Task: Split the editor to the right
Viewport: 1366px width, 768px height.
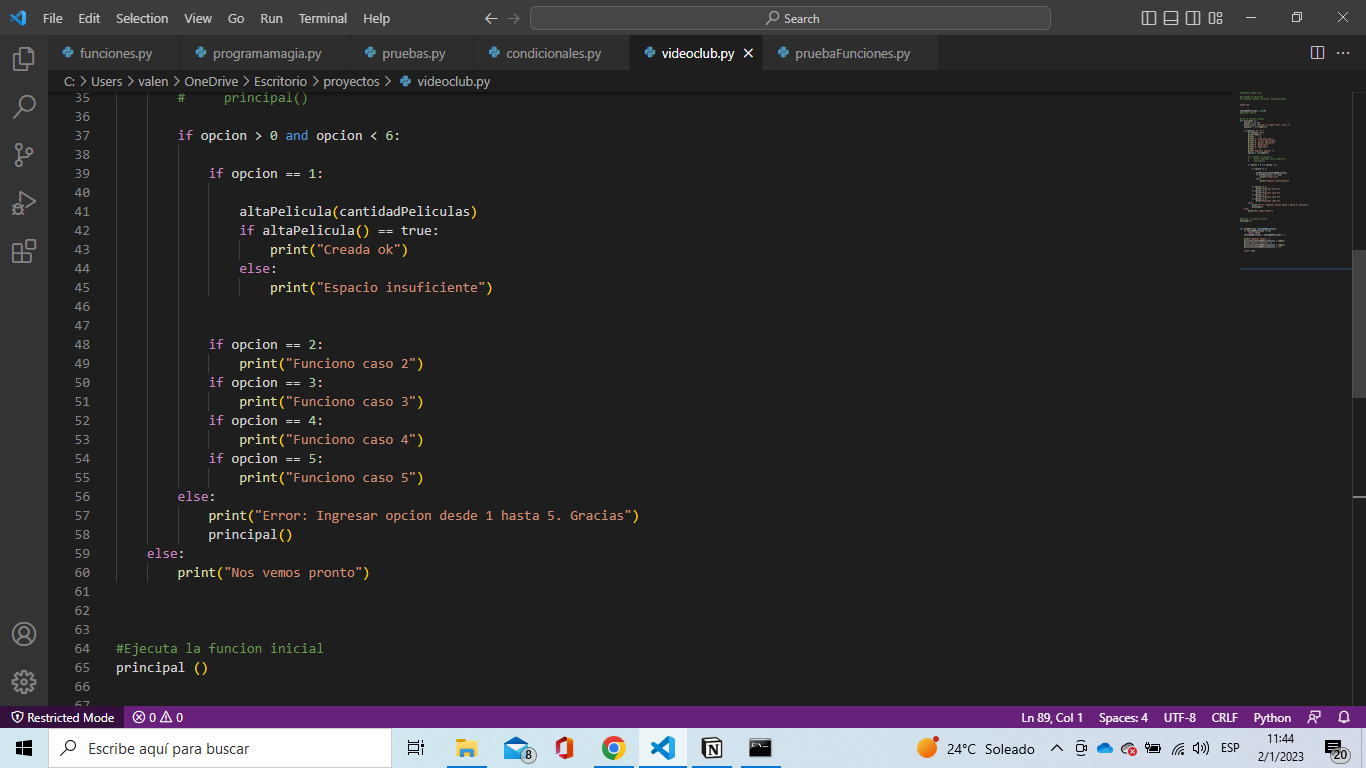Action: pyautogui.click(x=1317, y=53)
